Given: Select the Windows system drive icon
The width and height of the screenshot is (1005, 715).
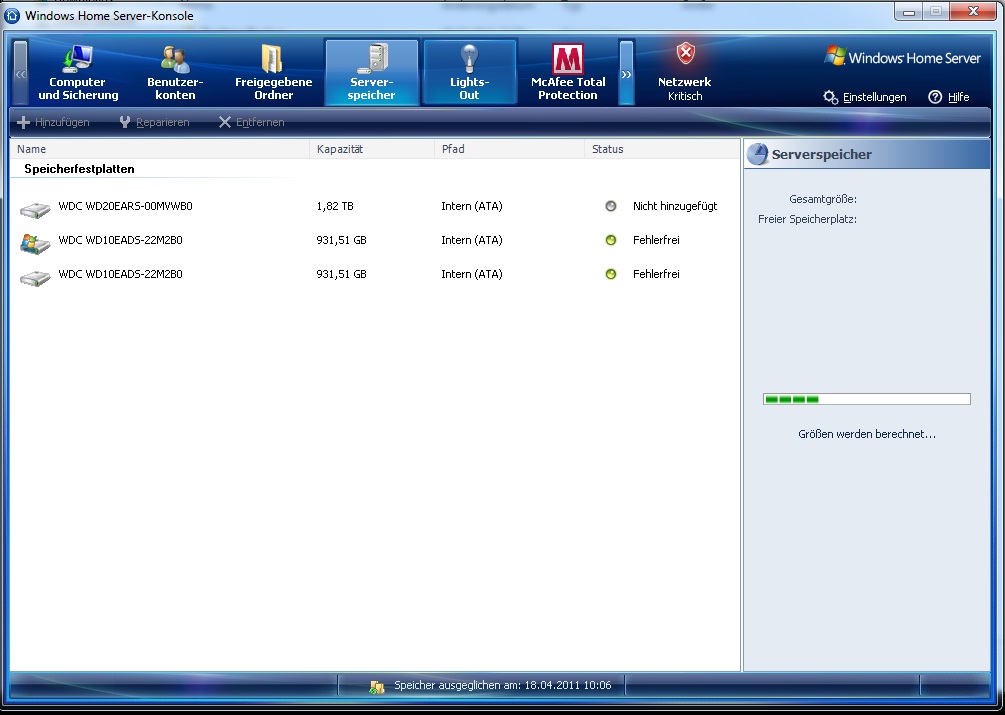Looking at the screenshot, I should tap(35, 243).
